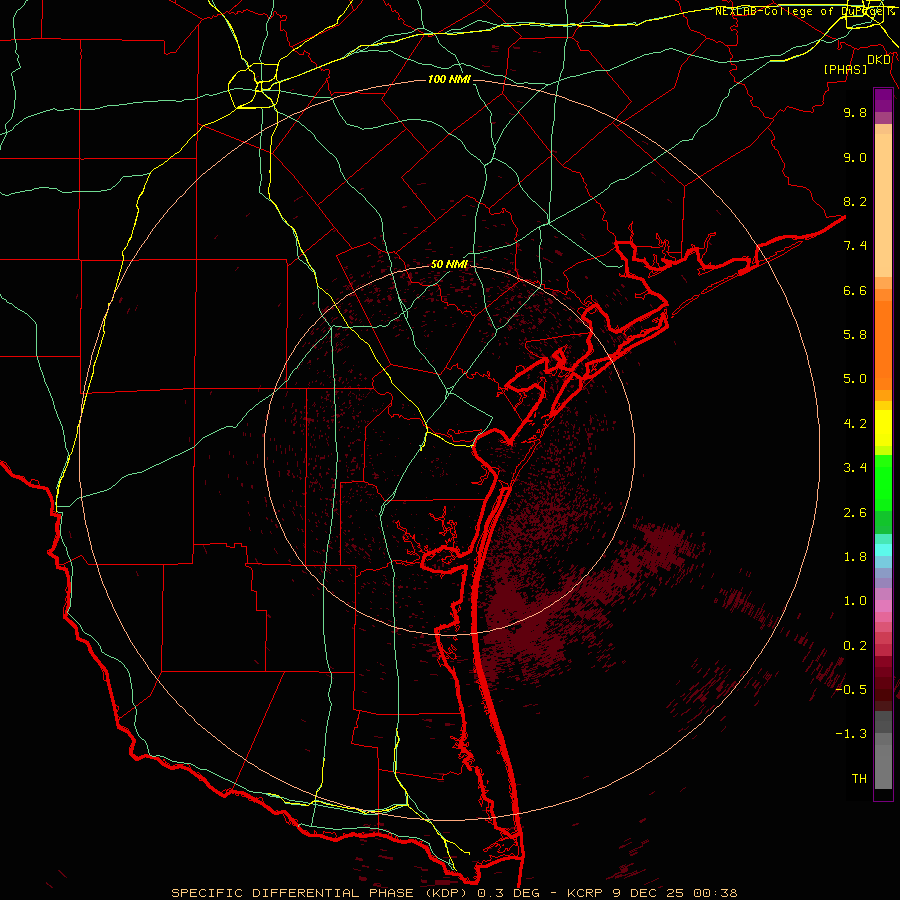Click the [PHAS] legend unit label
The width and height of the screenshot is (900, 900).
point(845,69)
